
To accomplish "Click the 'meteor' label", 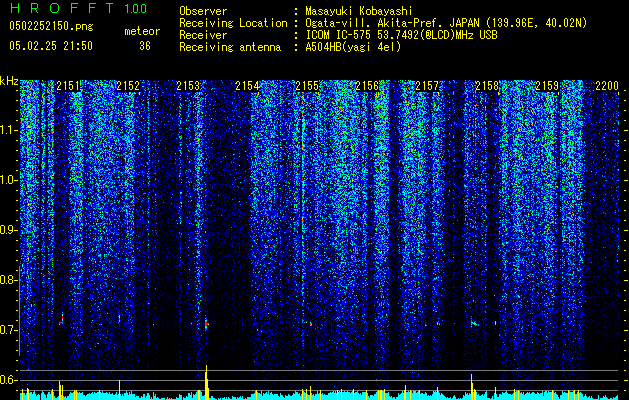I will pyautogui.click(x=142, y=31).
